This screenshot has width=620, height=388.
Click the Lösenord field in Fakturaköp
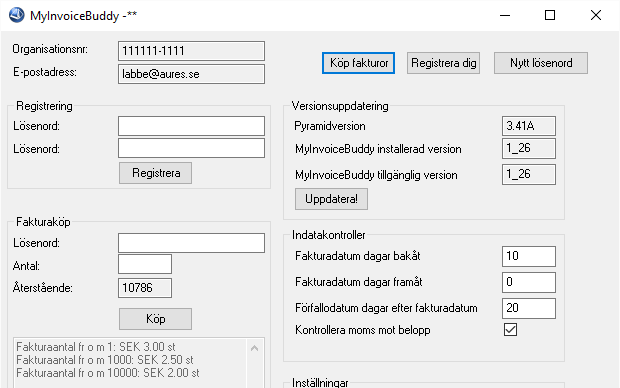(191, 243)
